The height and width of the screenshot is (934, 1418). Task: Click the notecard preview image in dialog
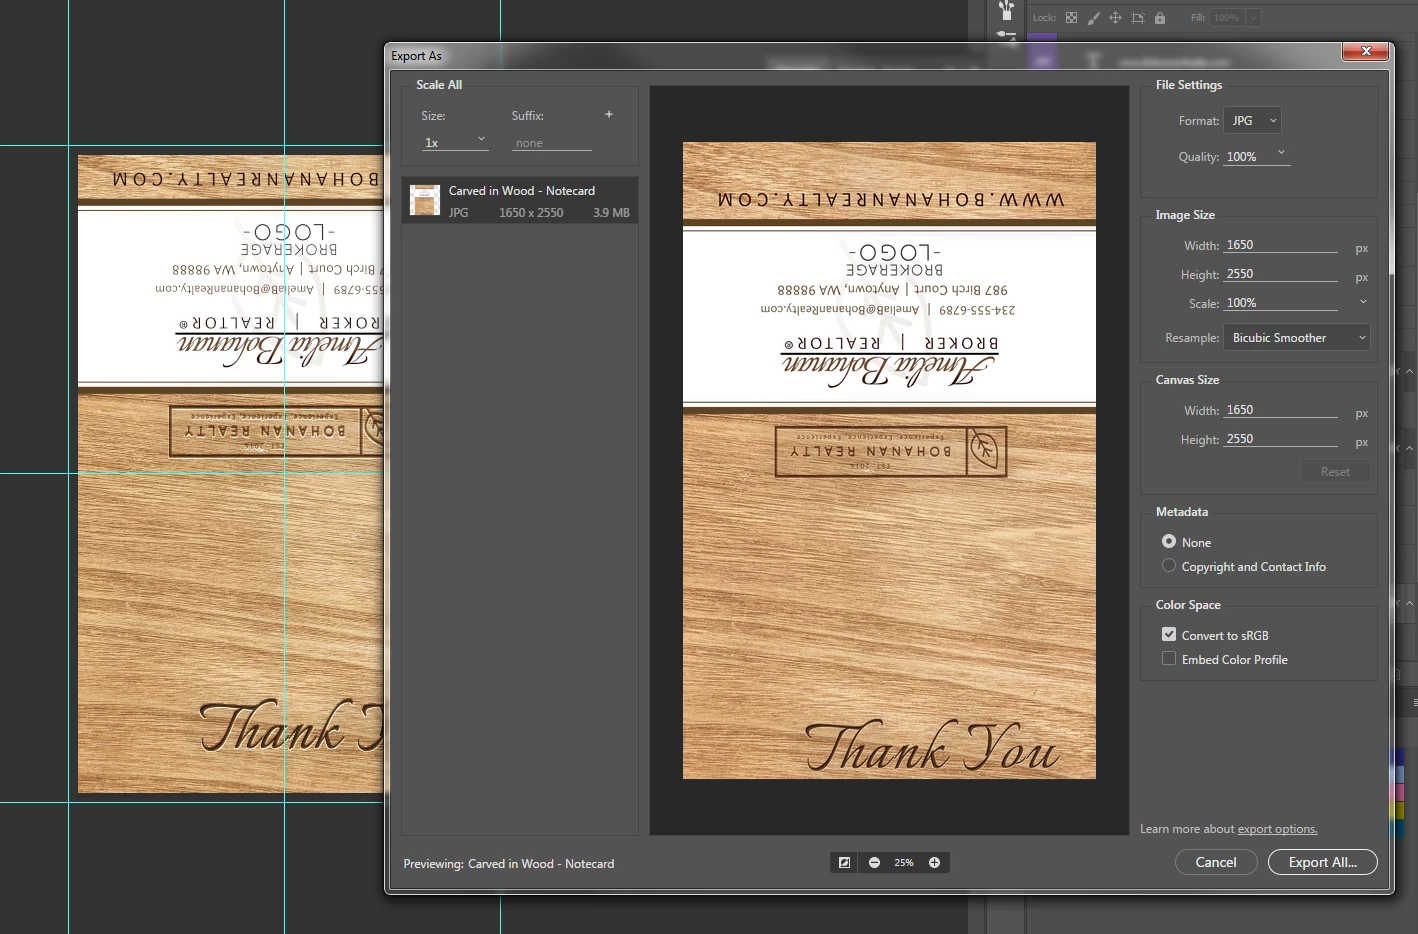[x=889, y=460]
